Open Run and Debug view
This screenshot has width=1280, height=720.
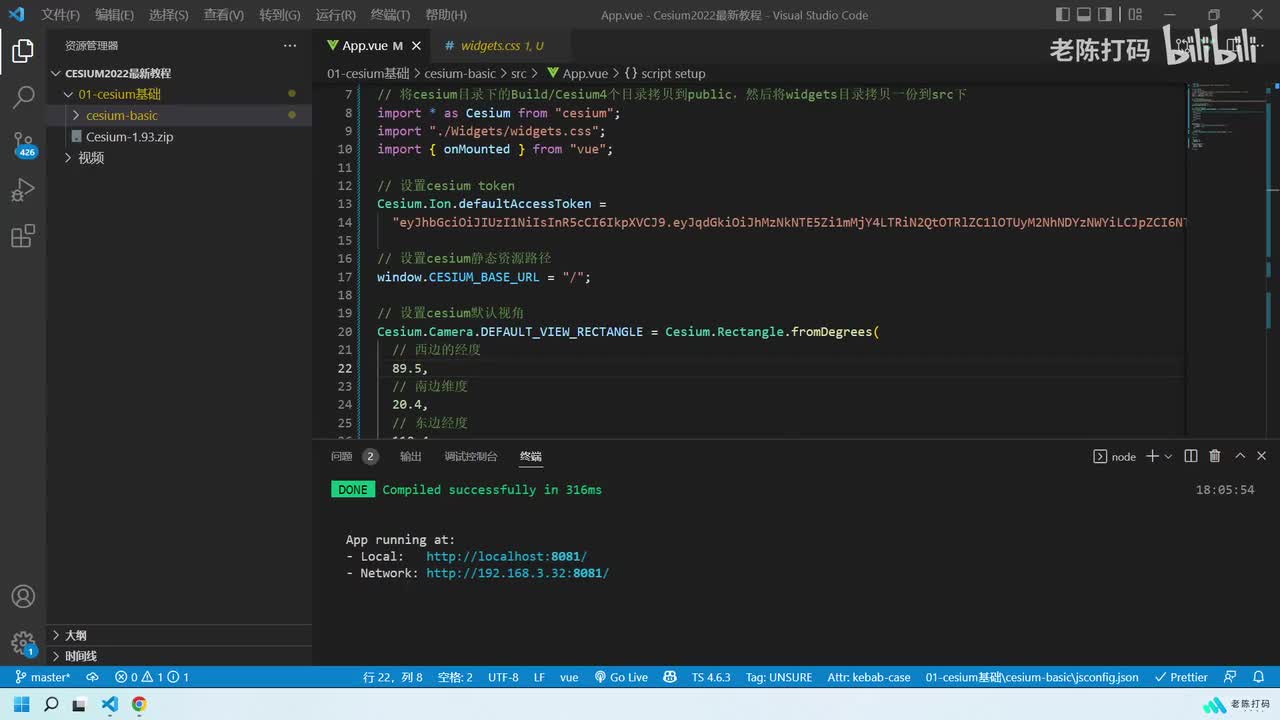[x=23, y=190]
